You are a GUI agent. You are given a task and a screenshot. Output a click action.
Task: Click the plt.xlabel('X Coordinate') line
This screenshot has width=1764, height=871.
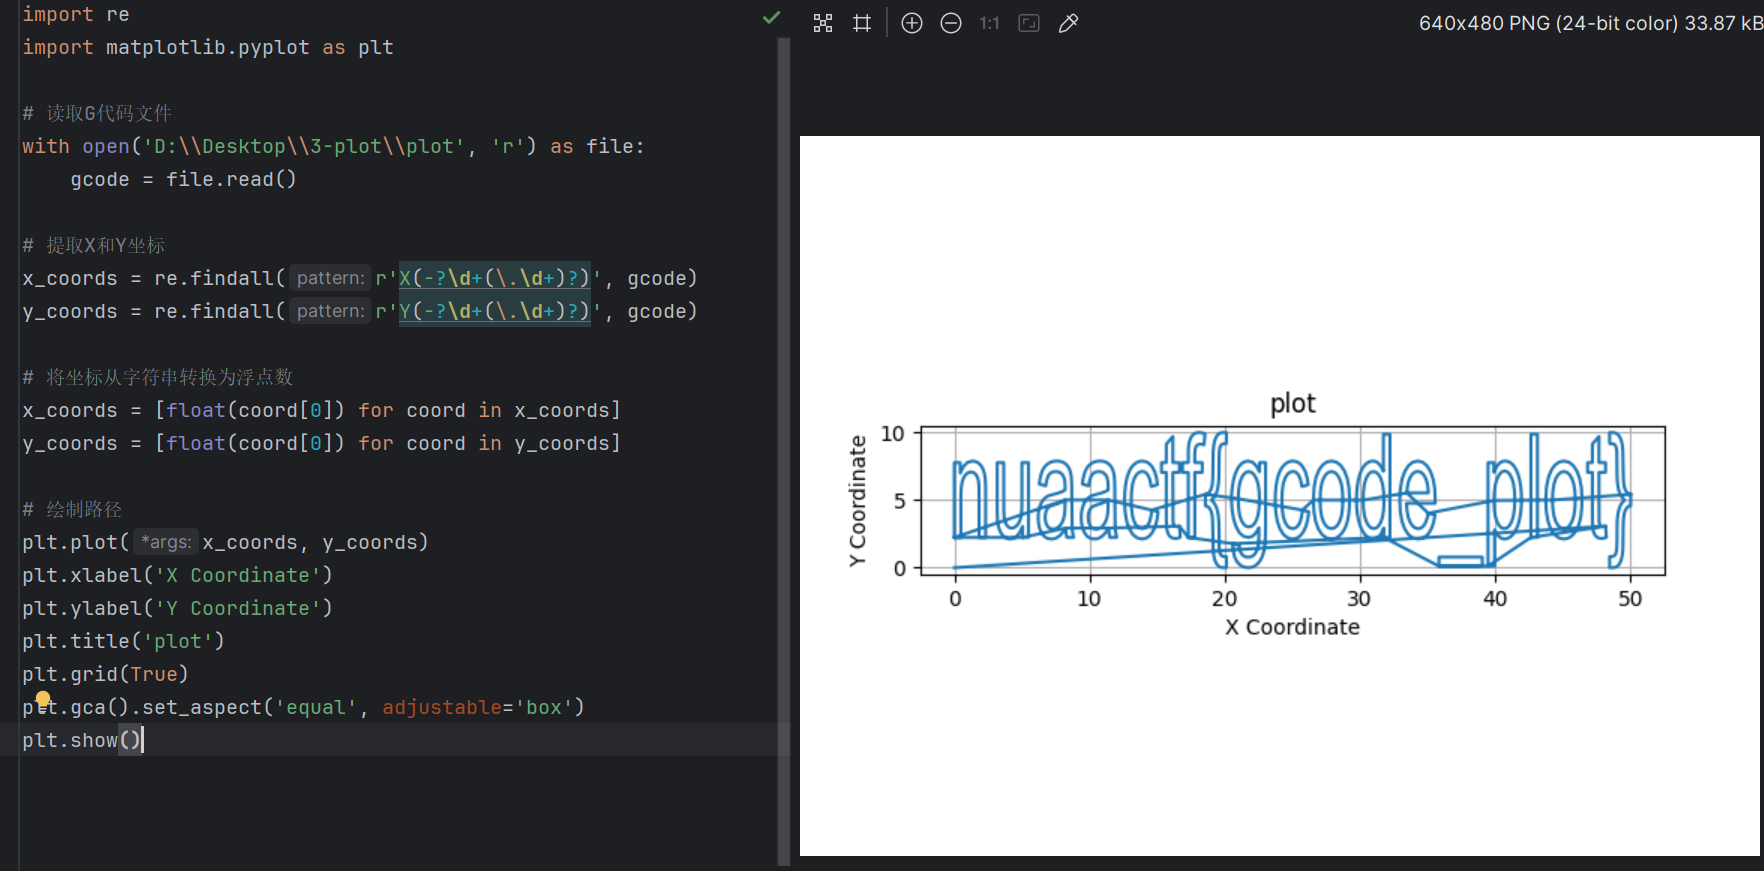click(x=177, y=575)
